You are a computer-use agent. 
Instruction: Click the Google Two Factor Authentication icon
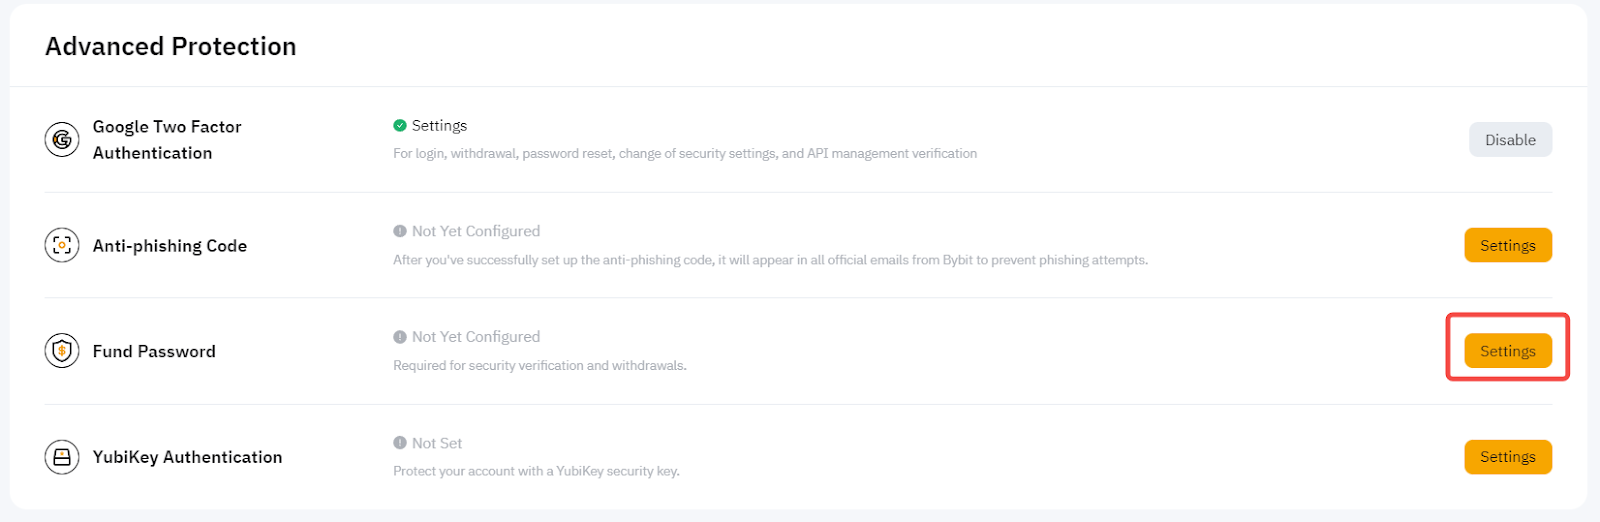click(x=62, y=140)
